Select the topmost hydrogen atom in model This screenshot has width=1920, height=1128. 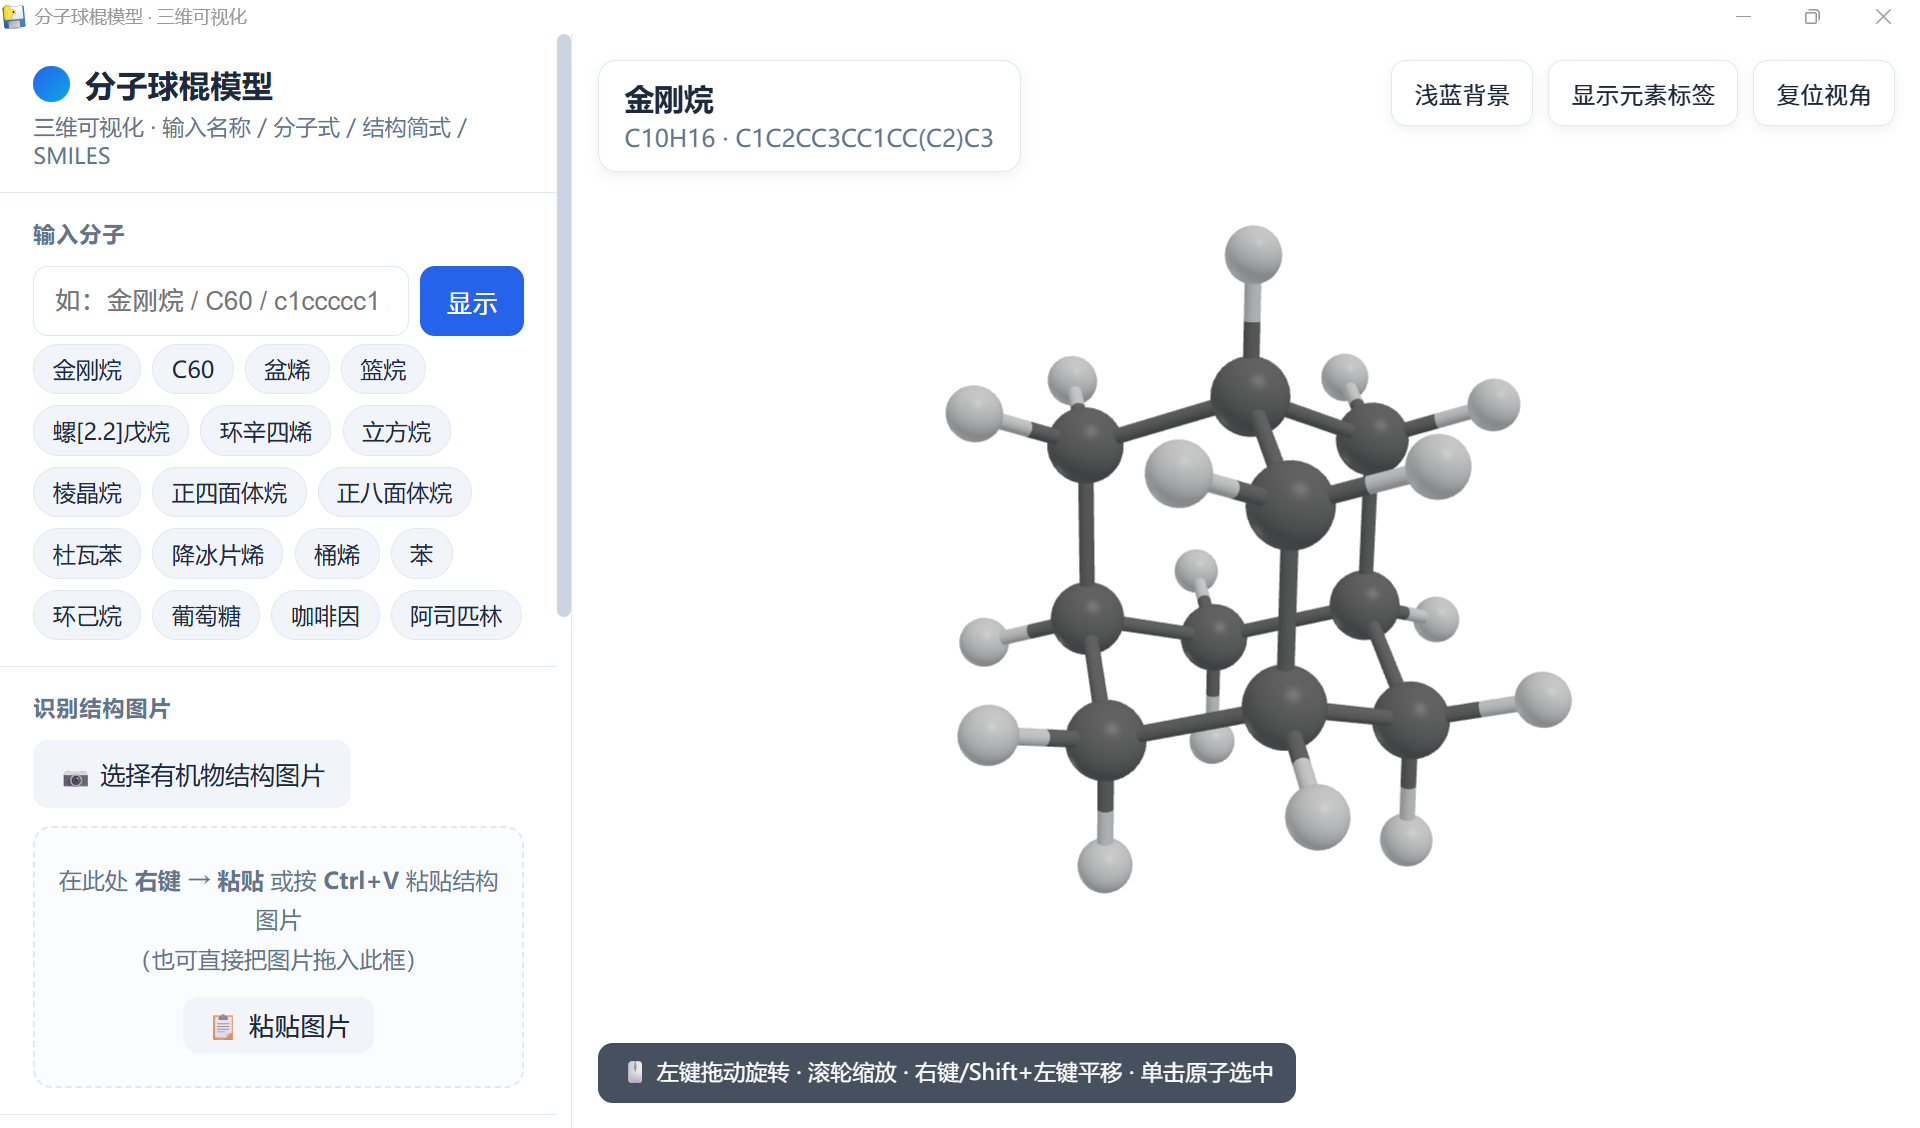(x=1253, y=253)
